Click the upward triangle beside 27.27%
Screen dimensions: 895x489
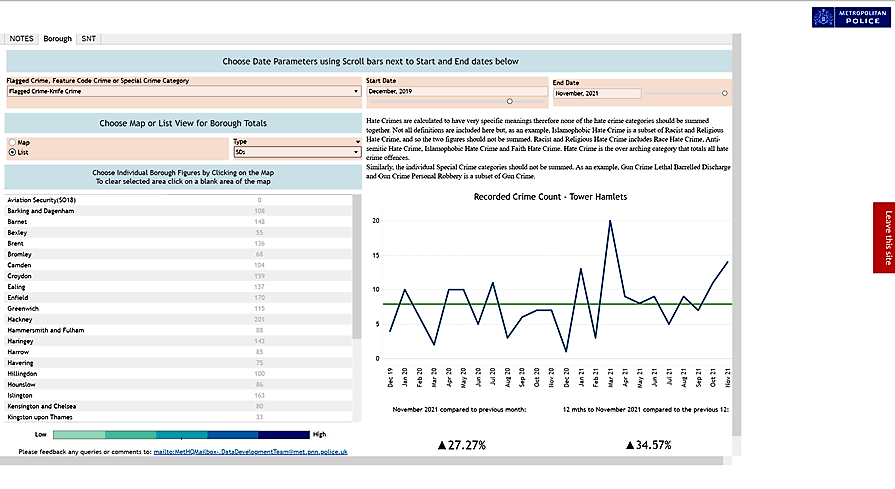coord(441,444)
